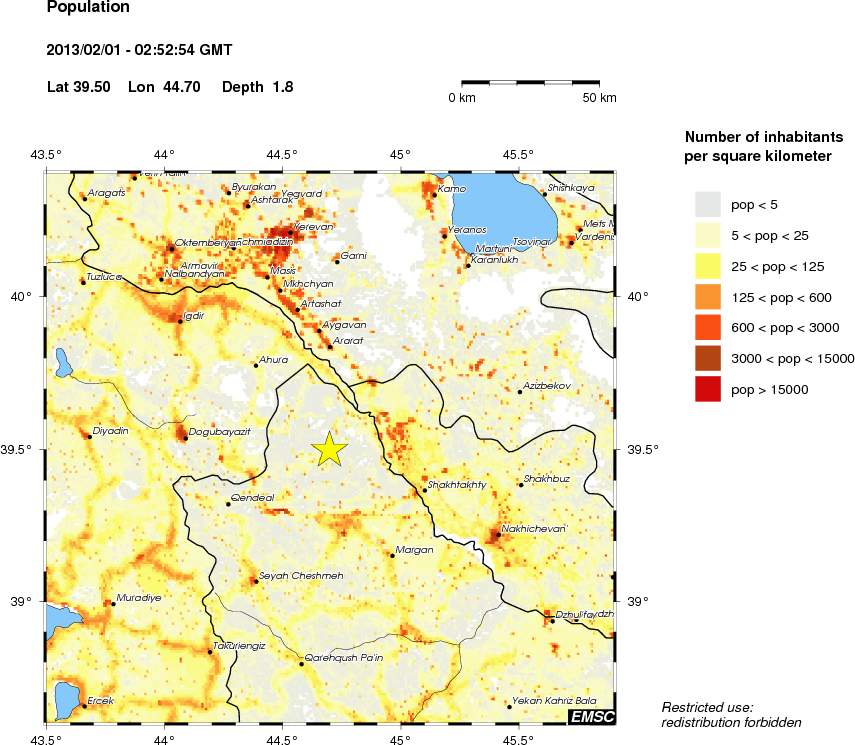Click the Dogubayazit city dot
The width and height of the screenshot is (855, 745).
click(185, 437)
